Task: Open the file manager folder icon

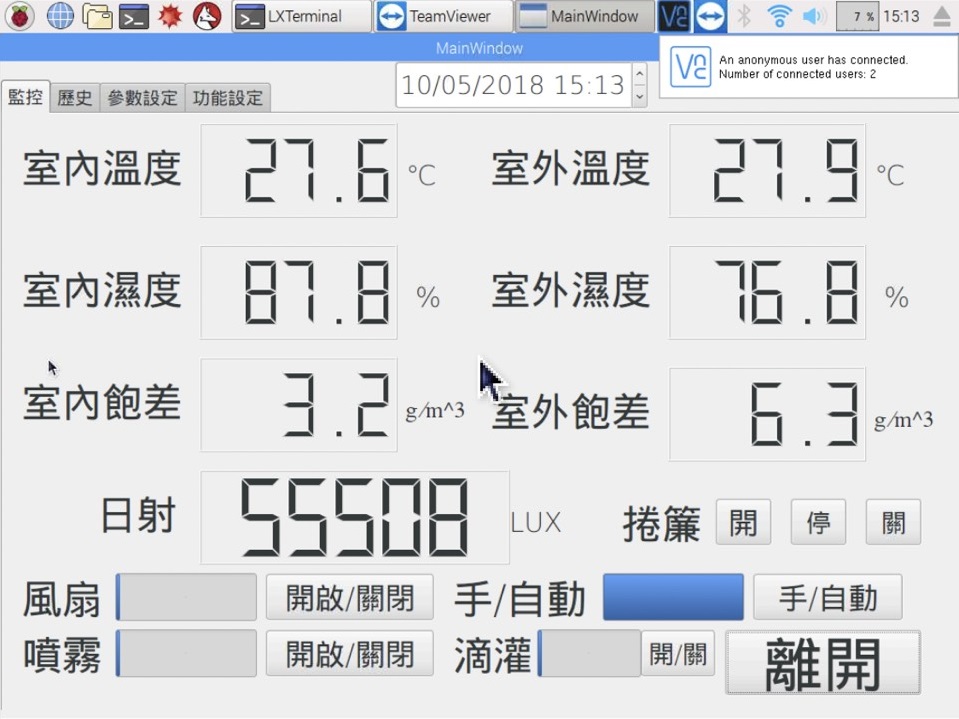Action: pyautogui.click(x=97, y=16)
